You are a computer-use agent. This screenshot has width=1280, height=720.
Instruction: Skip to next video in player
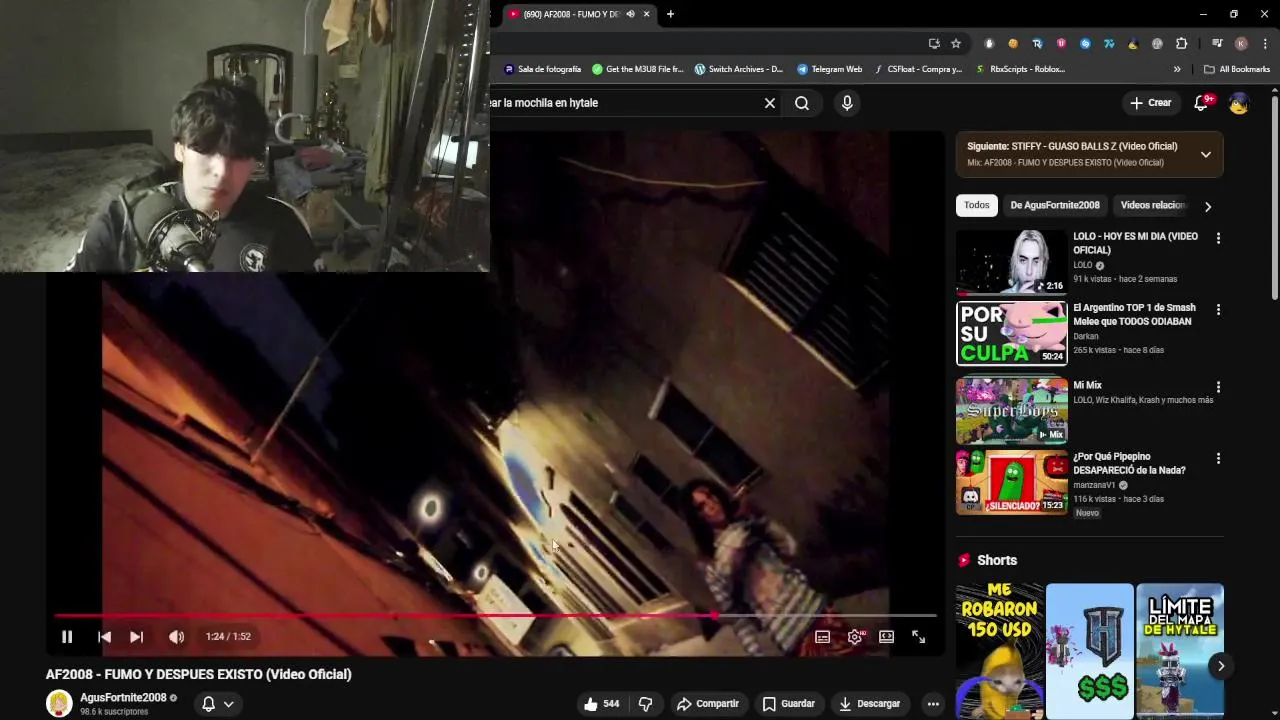[137, 636]
